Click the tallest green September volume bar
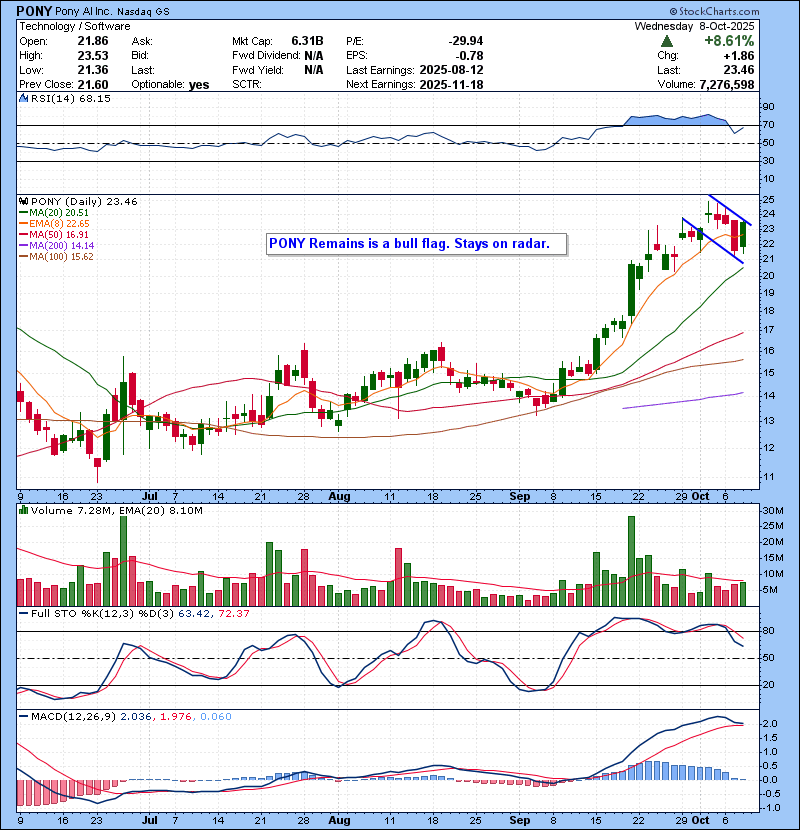The height and width of the screenshot is (830, 800). point(631,561)
